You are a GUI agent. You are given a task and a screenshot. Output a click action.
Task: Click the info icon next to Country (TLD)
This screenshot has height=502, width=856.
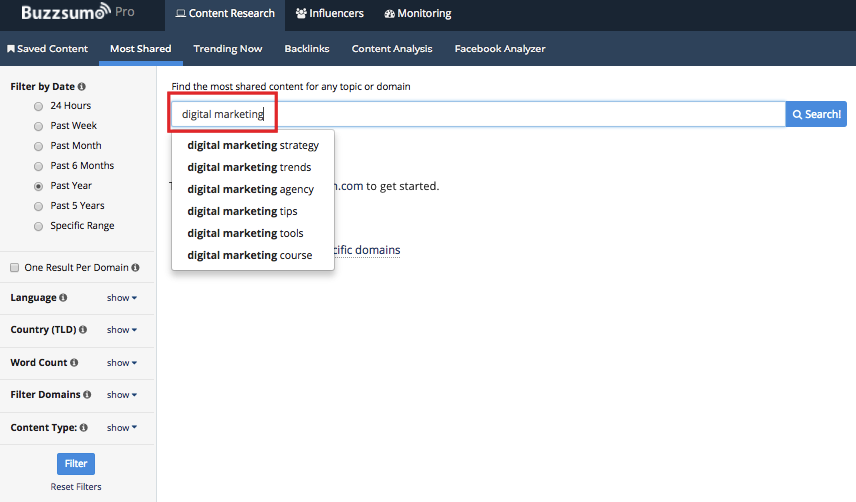[83, 330]
